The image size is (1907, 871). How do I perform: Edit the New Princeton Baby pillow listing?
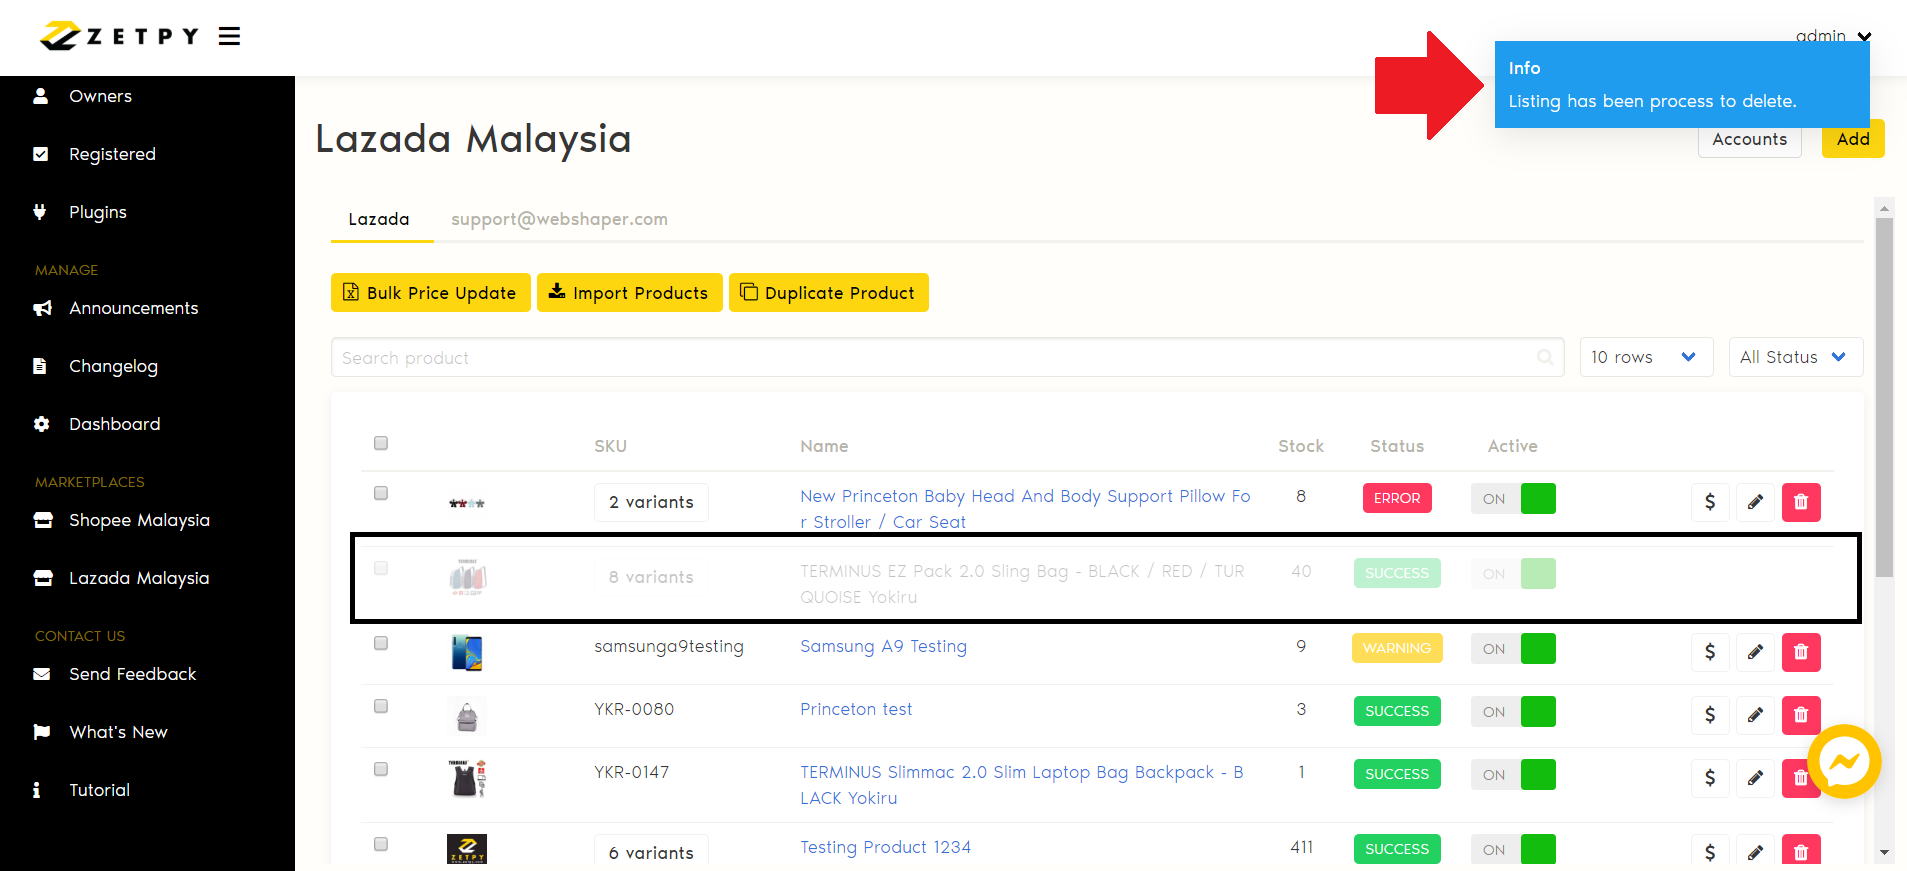pyautogui.click(x=1755, y=502)
